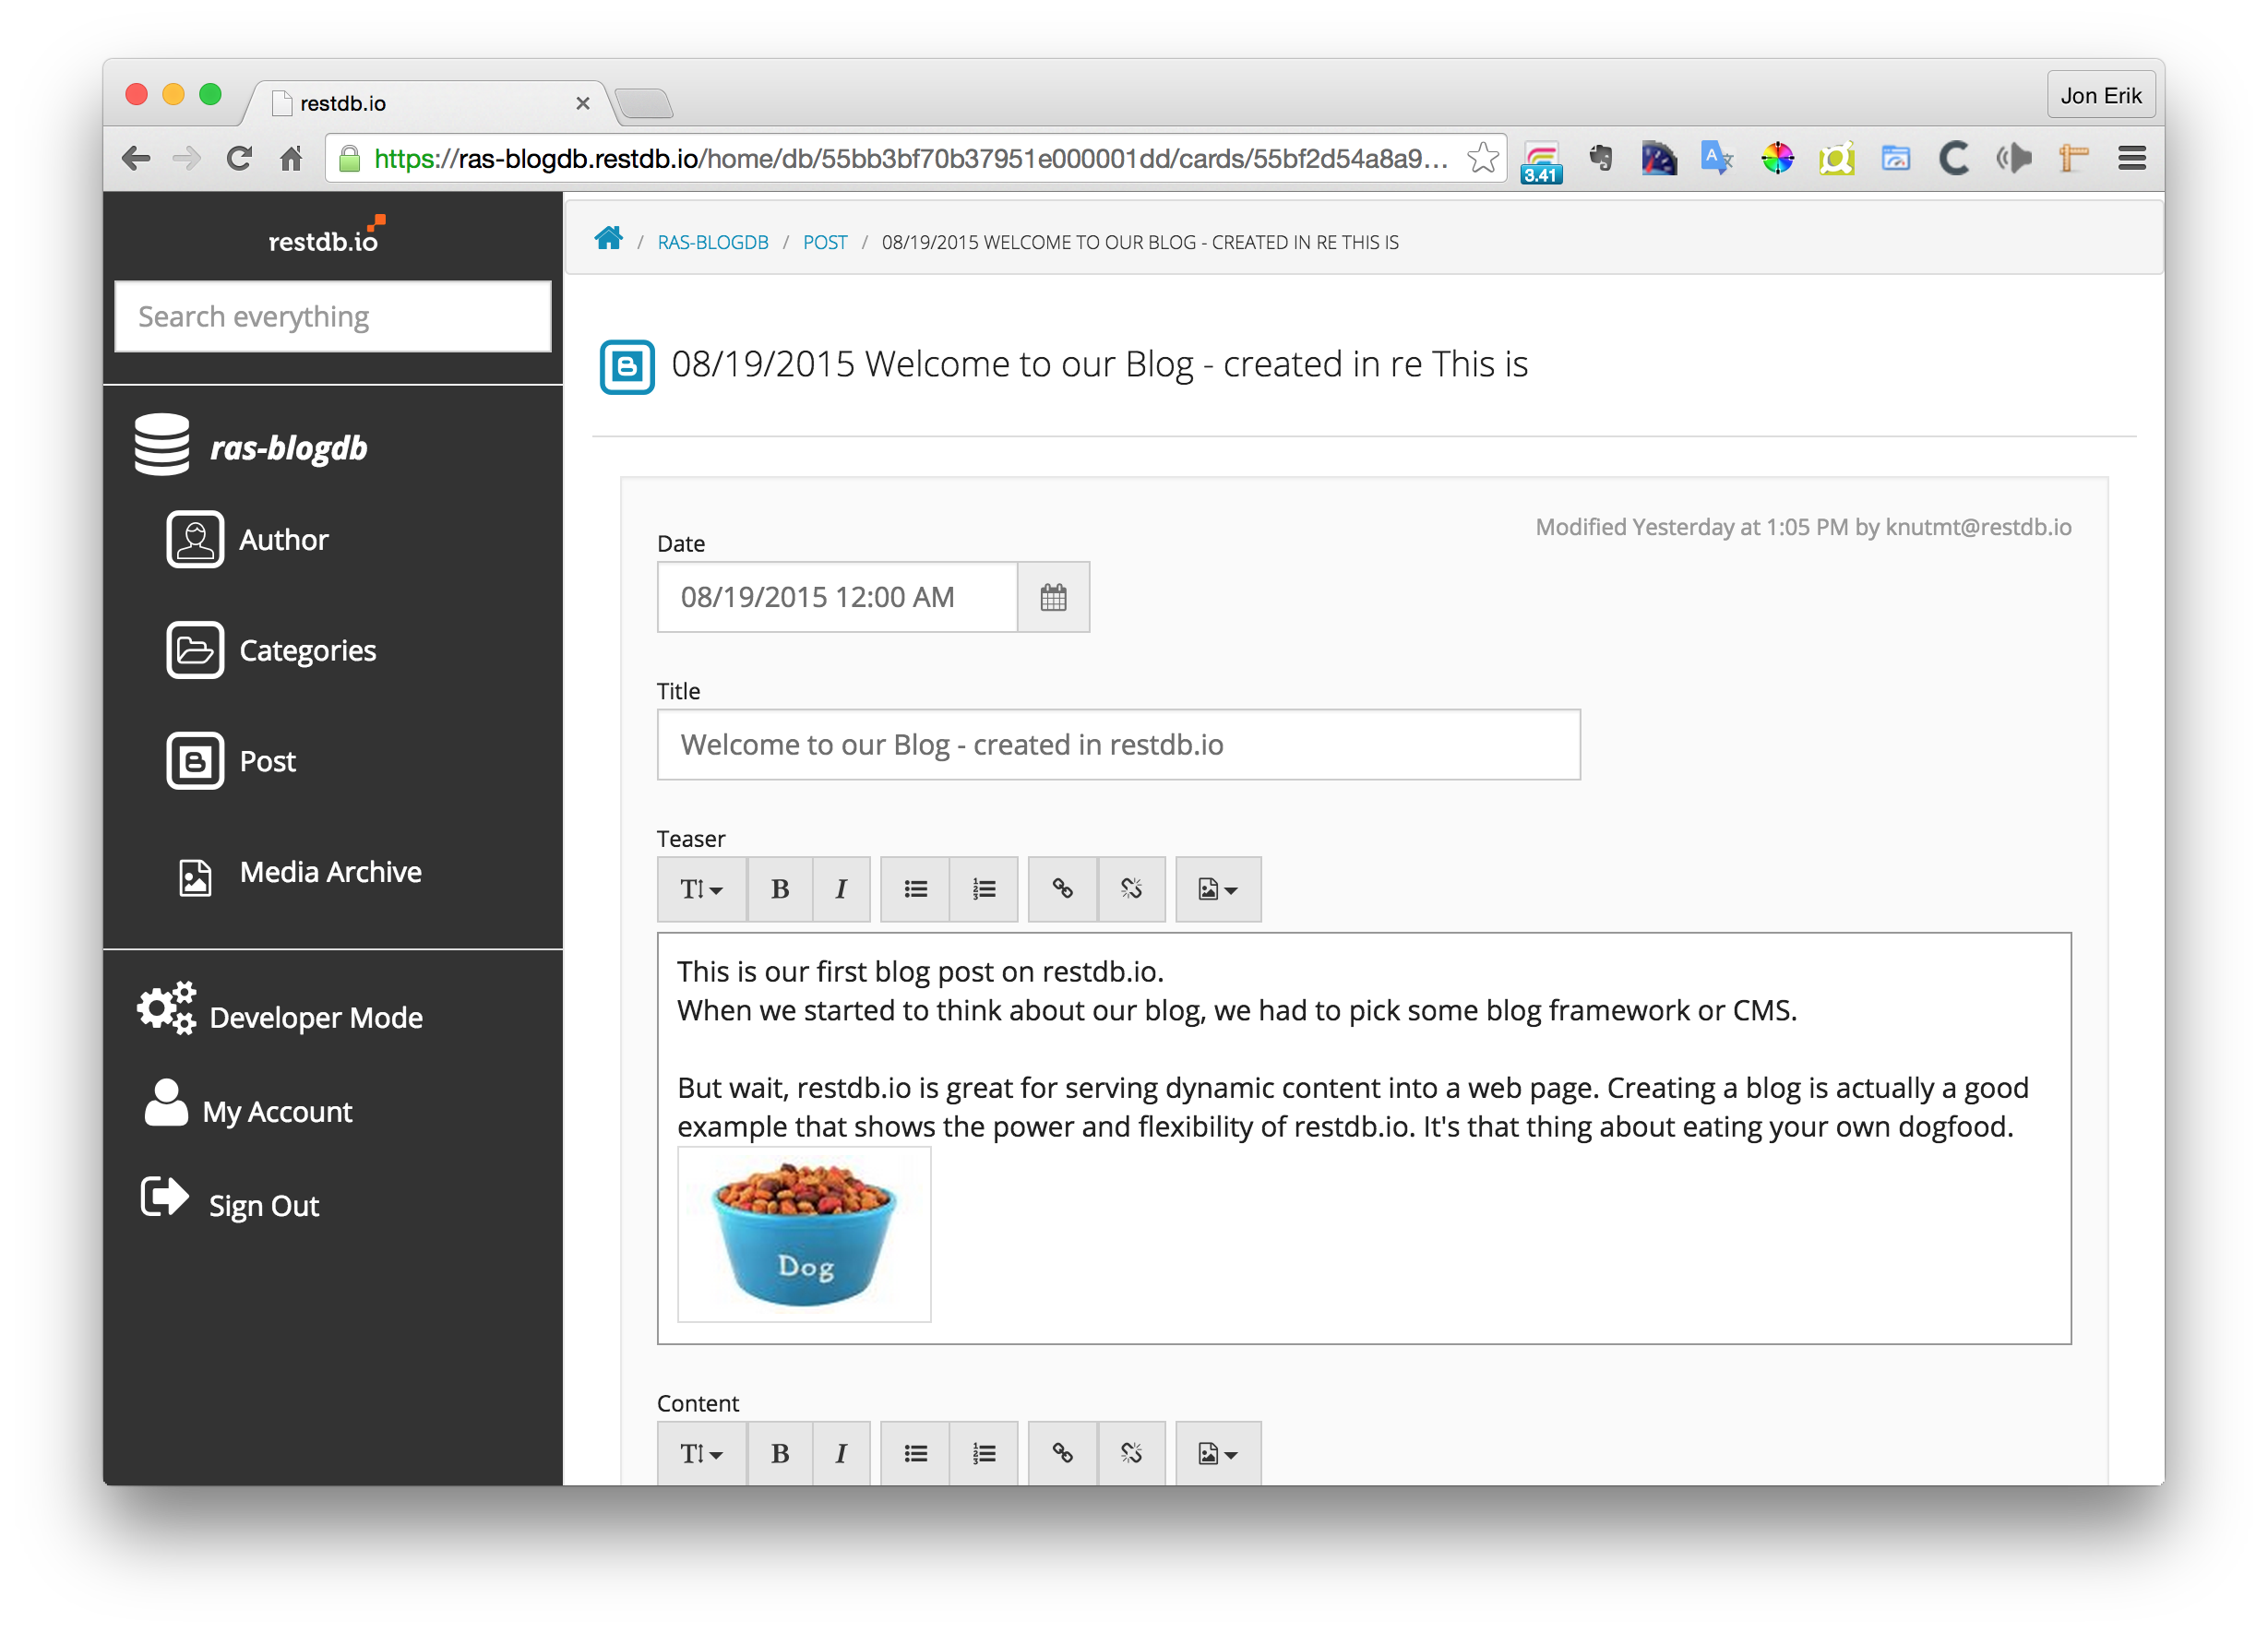
Task: Click browser back arrow
Action: pos(136,158)
